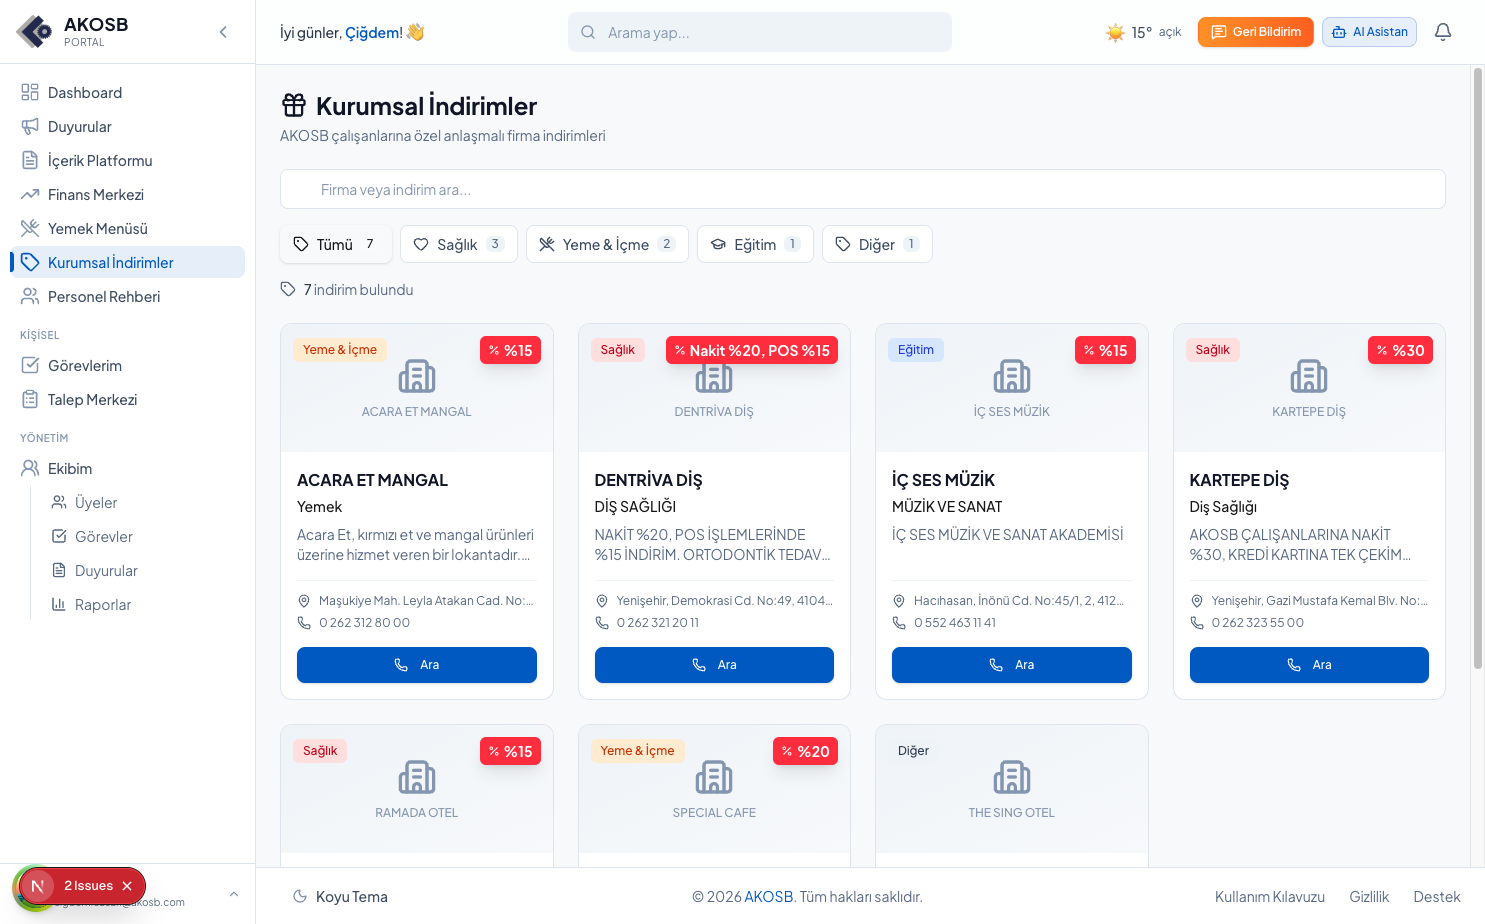Go to Dashboard
The height and width of the screenshot is (924, 1485).
(127, 93)
